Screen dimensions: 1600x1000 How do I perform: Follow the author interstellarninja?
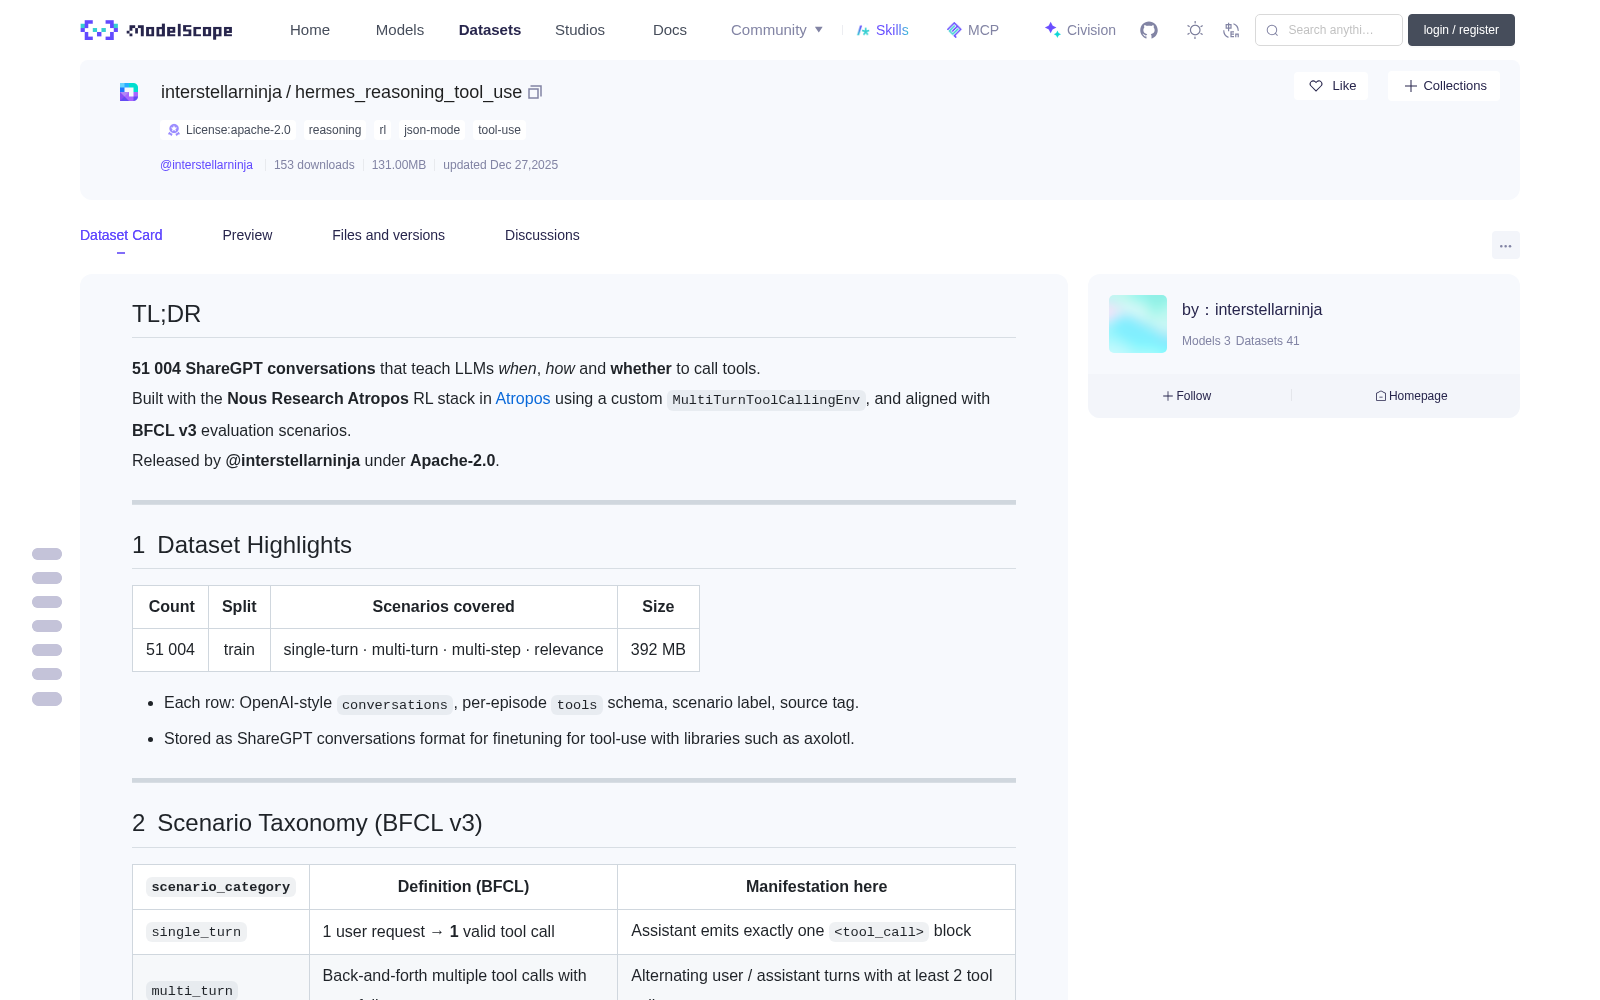point(1187,396)
